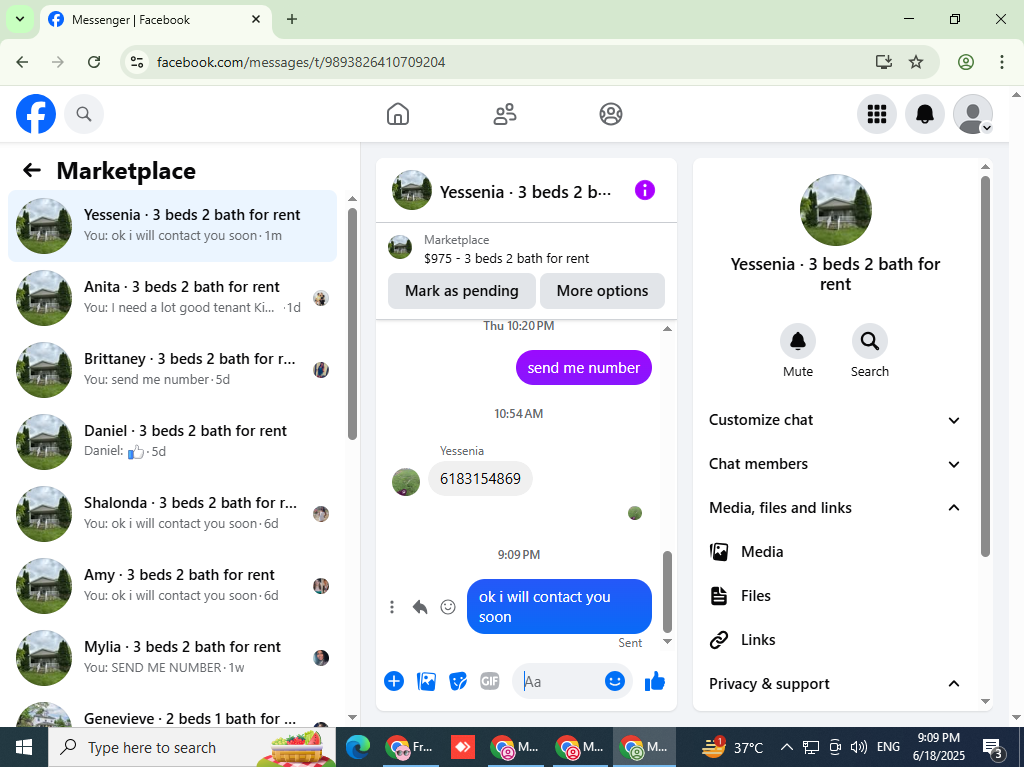Open Windows Start menu

coord(24,747)
